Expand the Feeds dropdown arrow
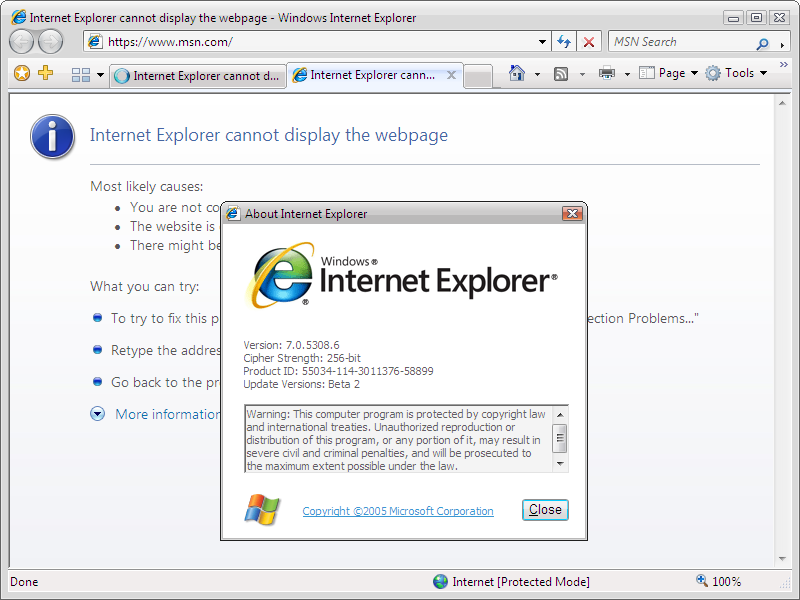Image resolution: width=800 pixels, height=600 pixels. [x=582, y=74]
